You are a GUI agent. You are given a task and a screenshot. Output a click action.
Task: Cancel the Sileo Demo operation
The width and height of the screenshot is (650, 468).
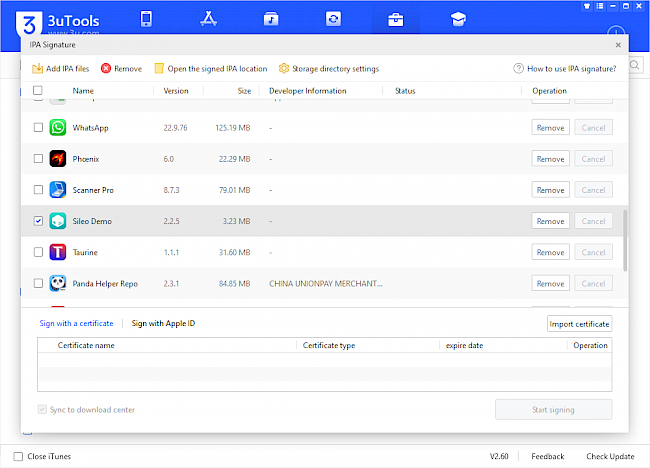[593, 221]
